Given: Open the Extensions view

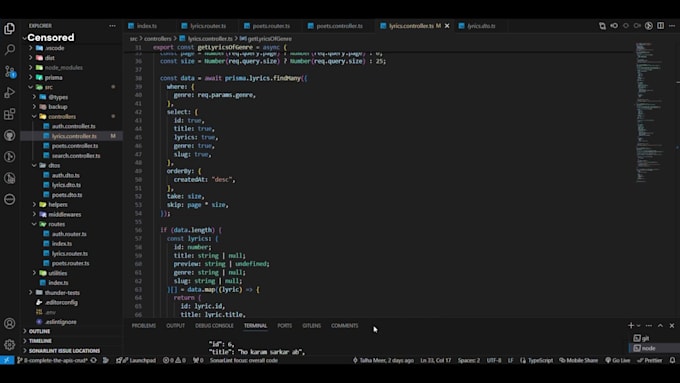Looking at the screenshot, I should (x=9, y=114).
